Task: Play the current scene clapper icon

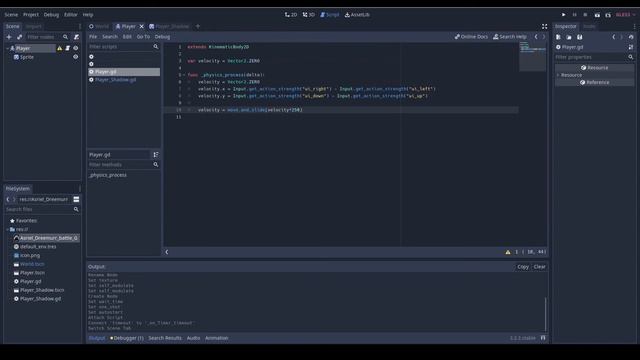Action: click(x=597, y=15)
